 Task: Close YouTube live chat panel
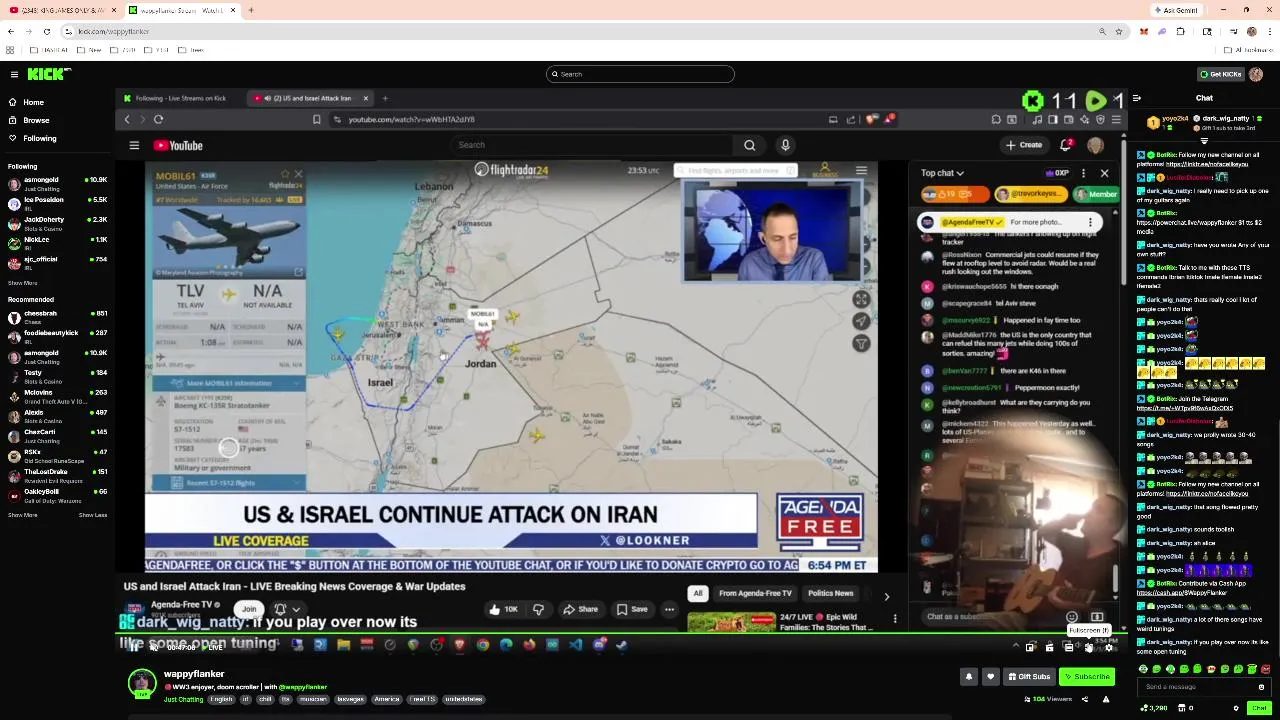point(1105,173)
